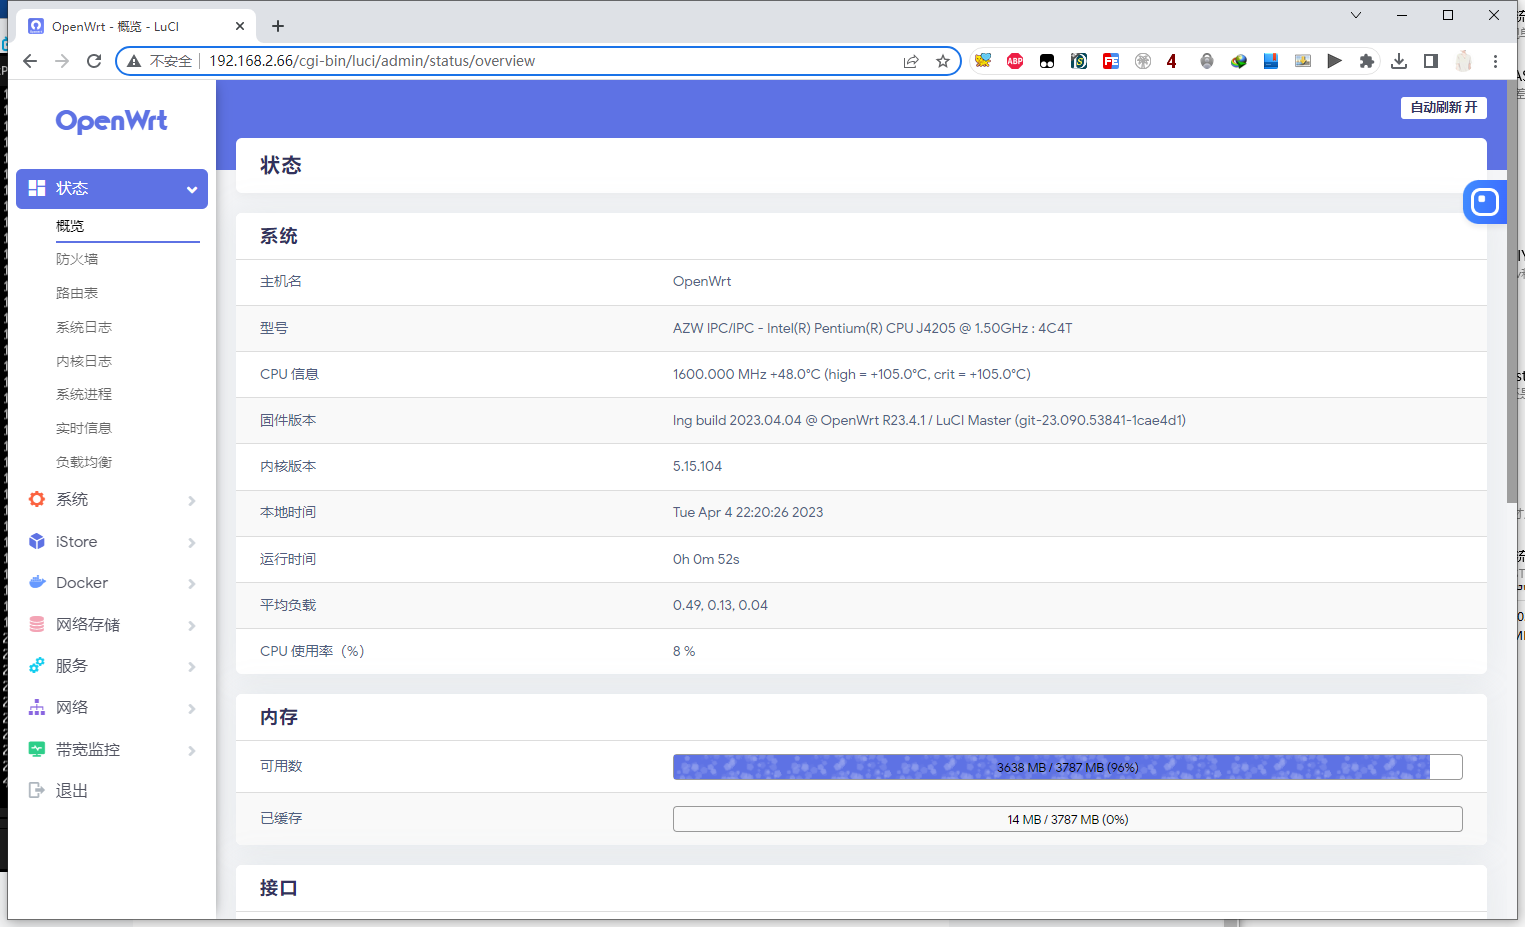Click the 退出 logout icon

pos(37,790)
